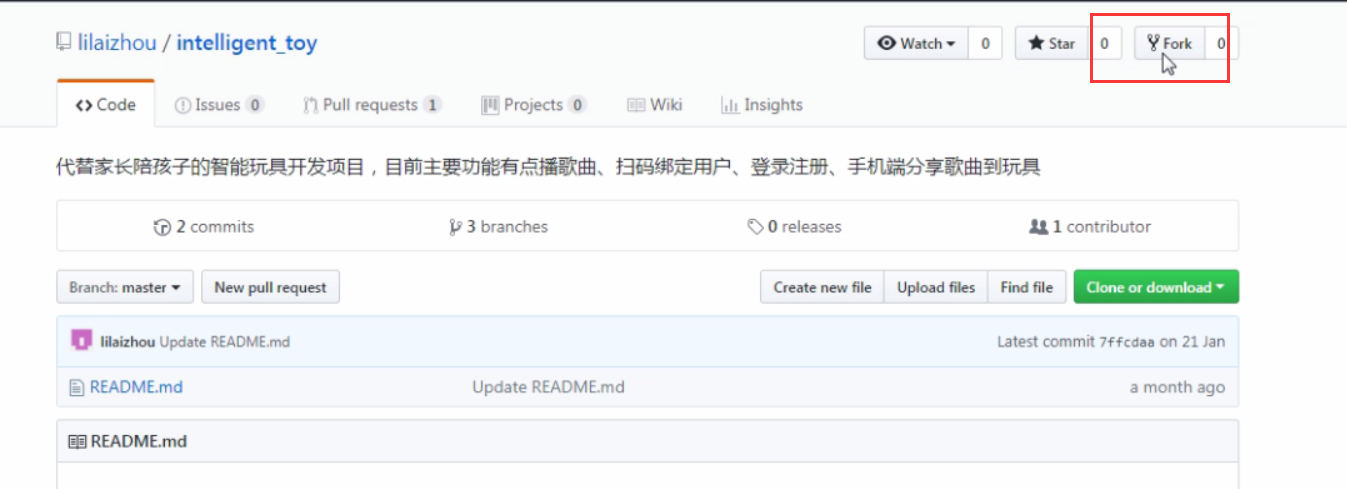Click the Upload files button
The image size is (1347, 489).
(x=936, y=287)
